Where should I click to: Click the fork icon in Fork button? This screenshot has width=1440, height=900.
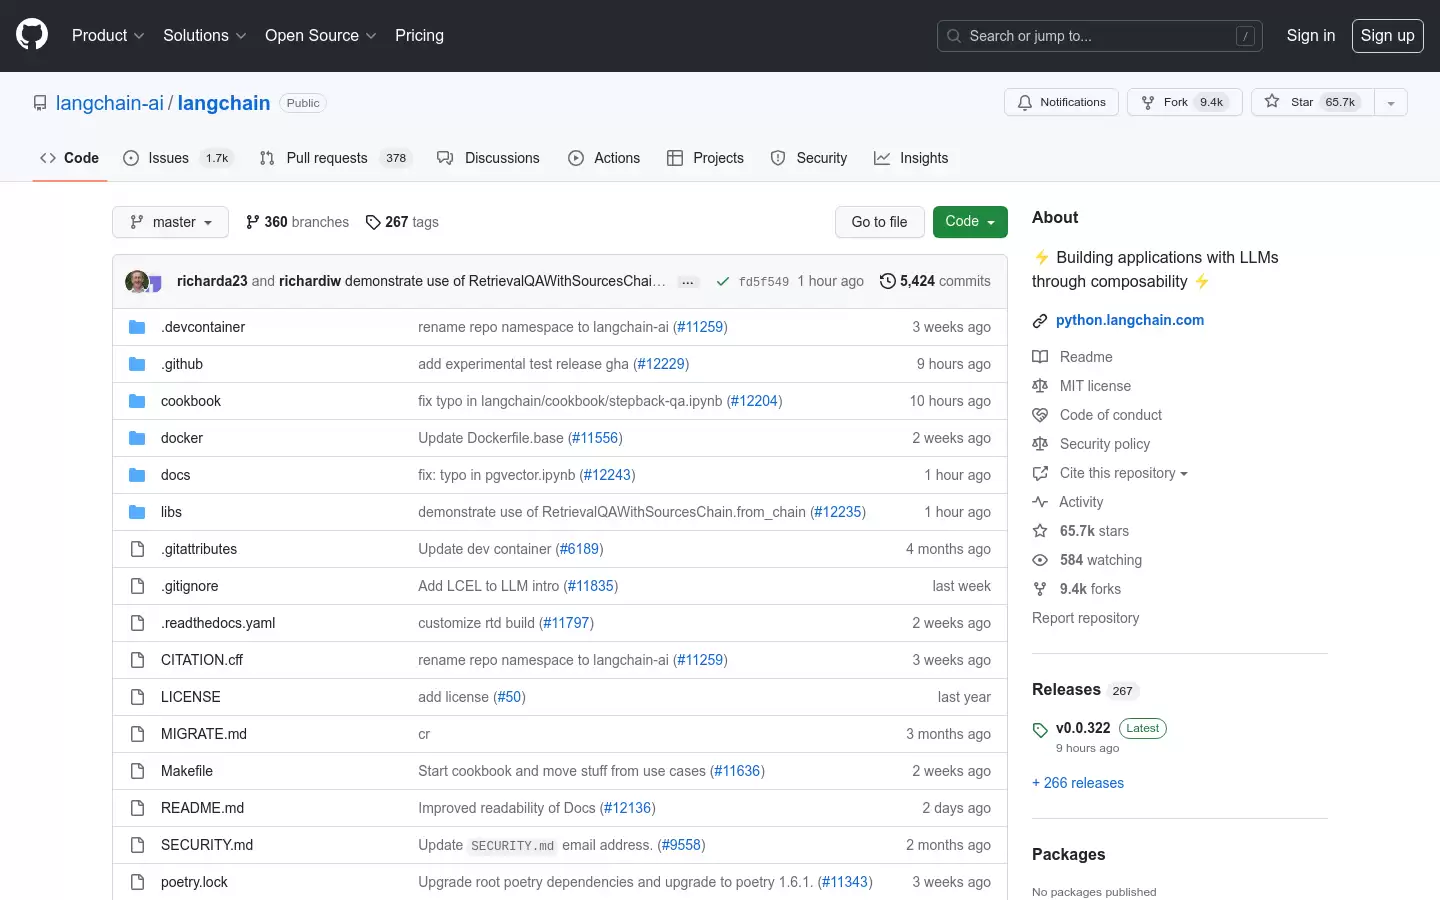(1148, 102)
